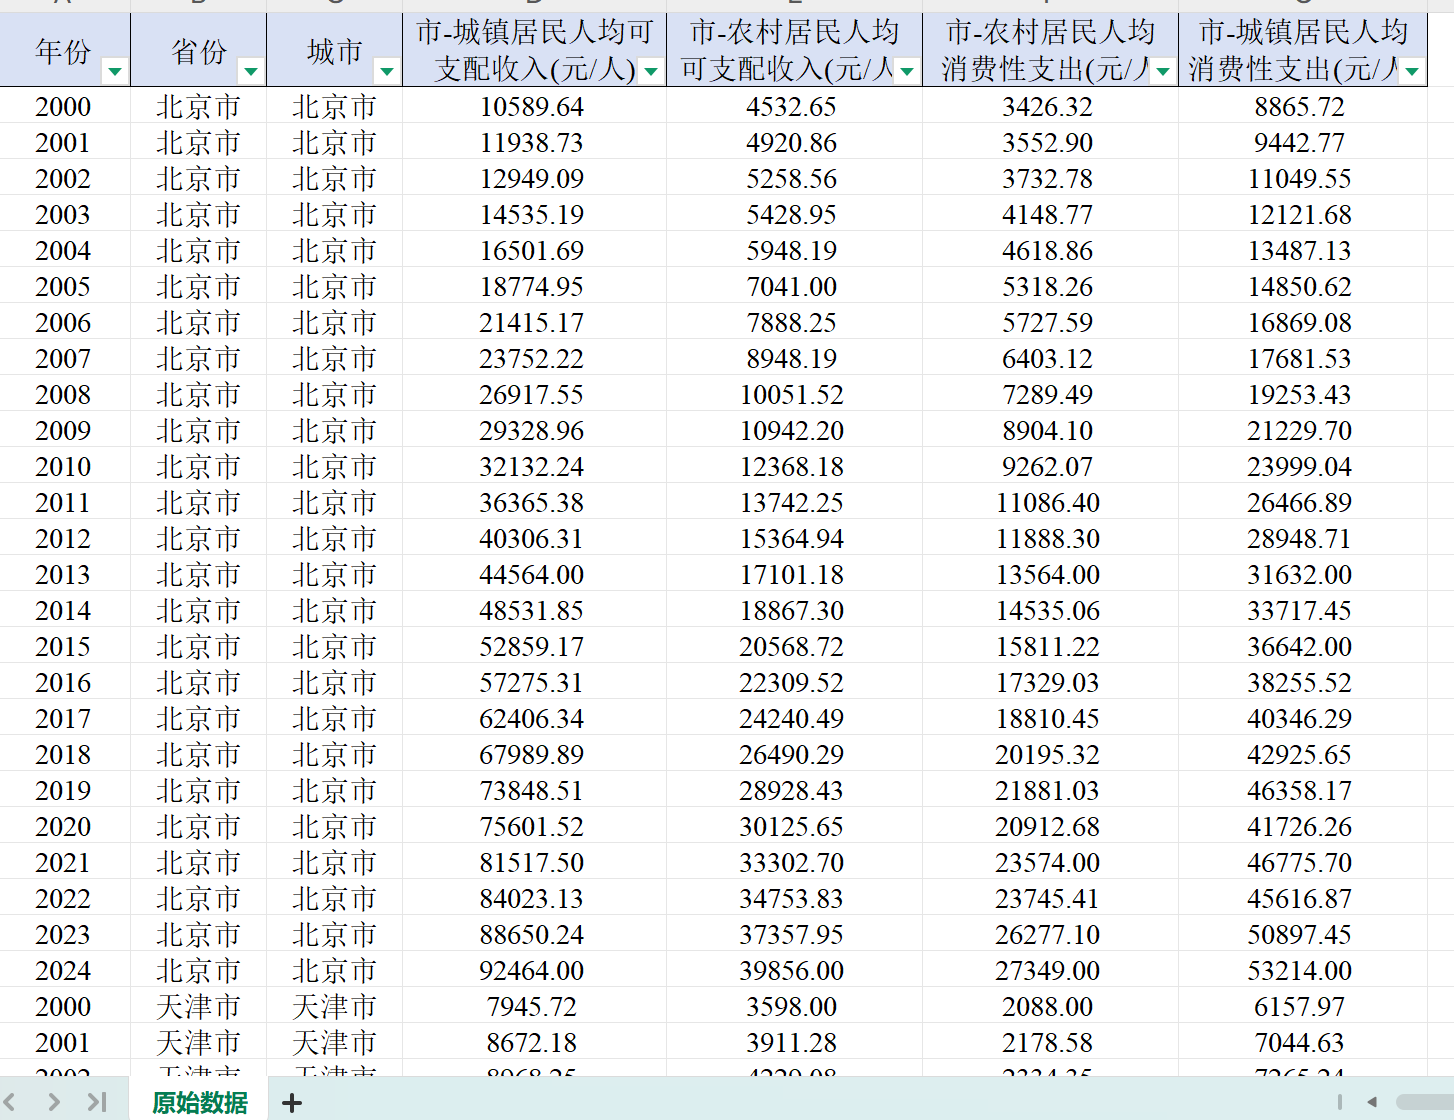This screenshot has width=1454, height=1120.
Task: Select the cell containing 2178.58
Action: 1051,1043
